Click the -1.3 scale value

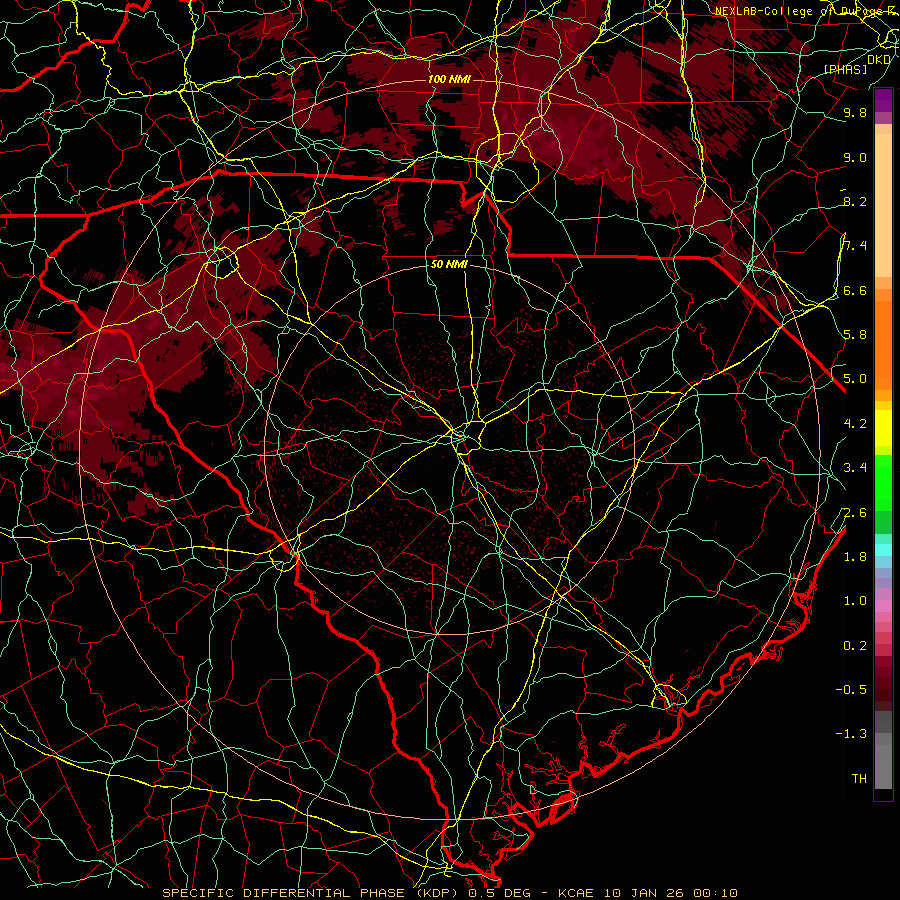[851, 734]
